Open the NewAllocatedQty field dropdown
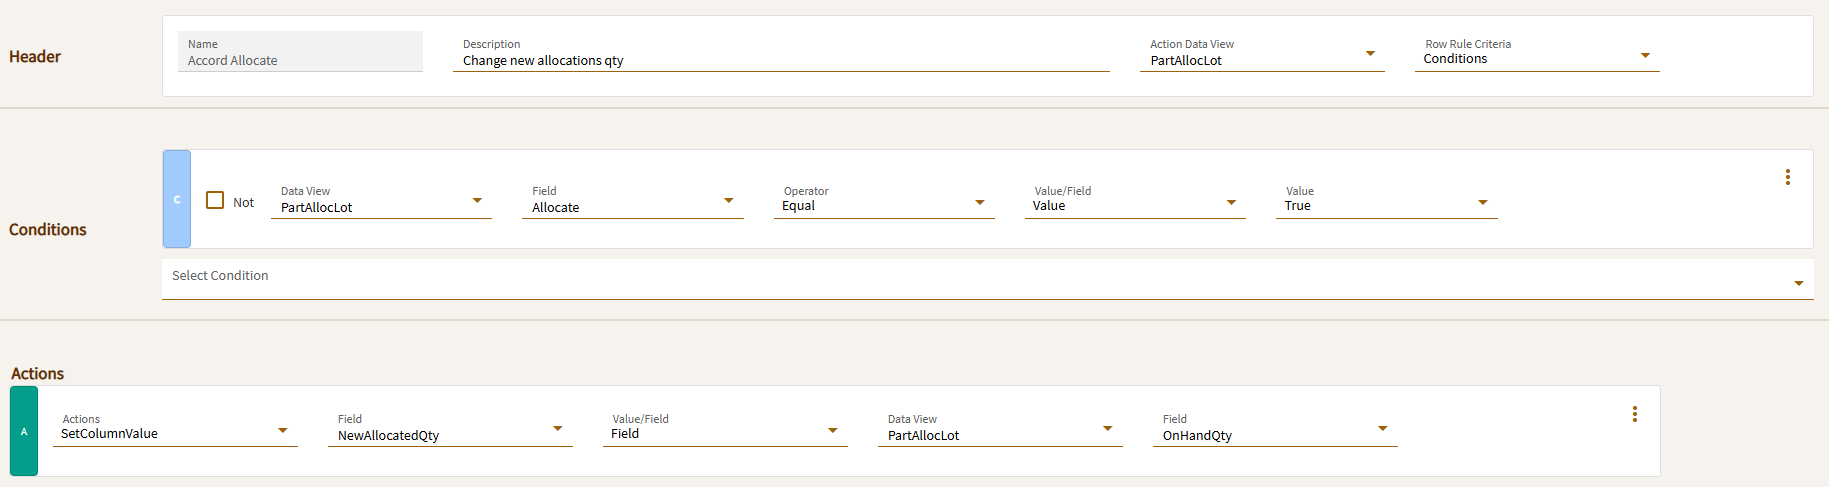The width and height of the screenshot is (1829, 487). pos(557,429)
